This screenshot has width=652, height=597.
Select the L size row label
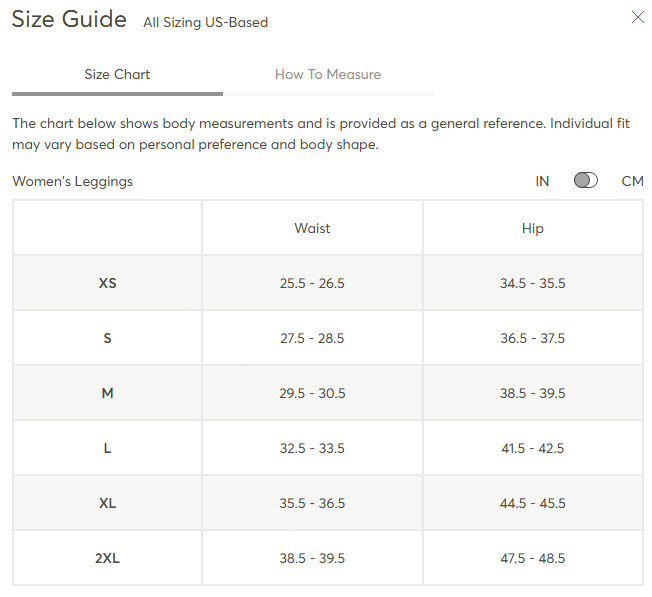coord(107,448)
